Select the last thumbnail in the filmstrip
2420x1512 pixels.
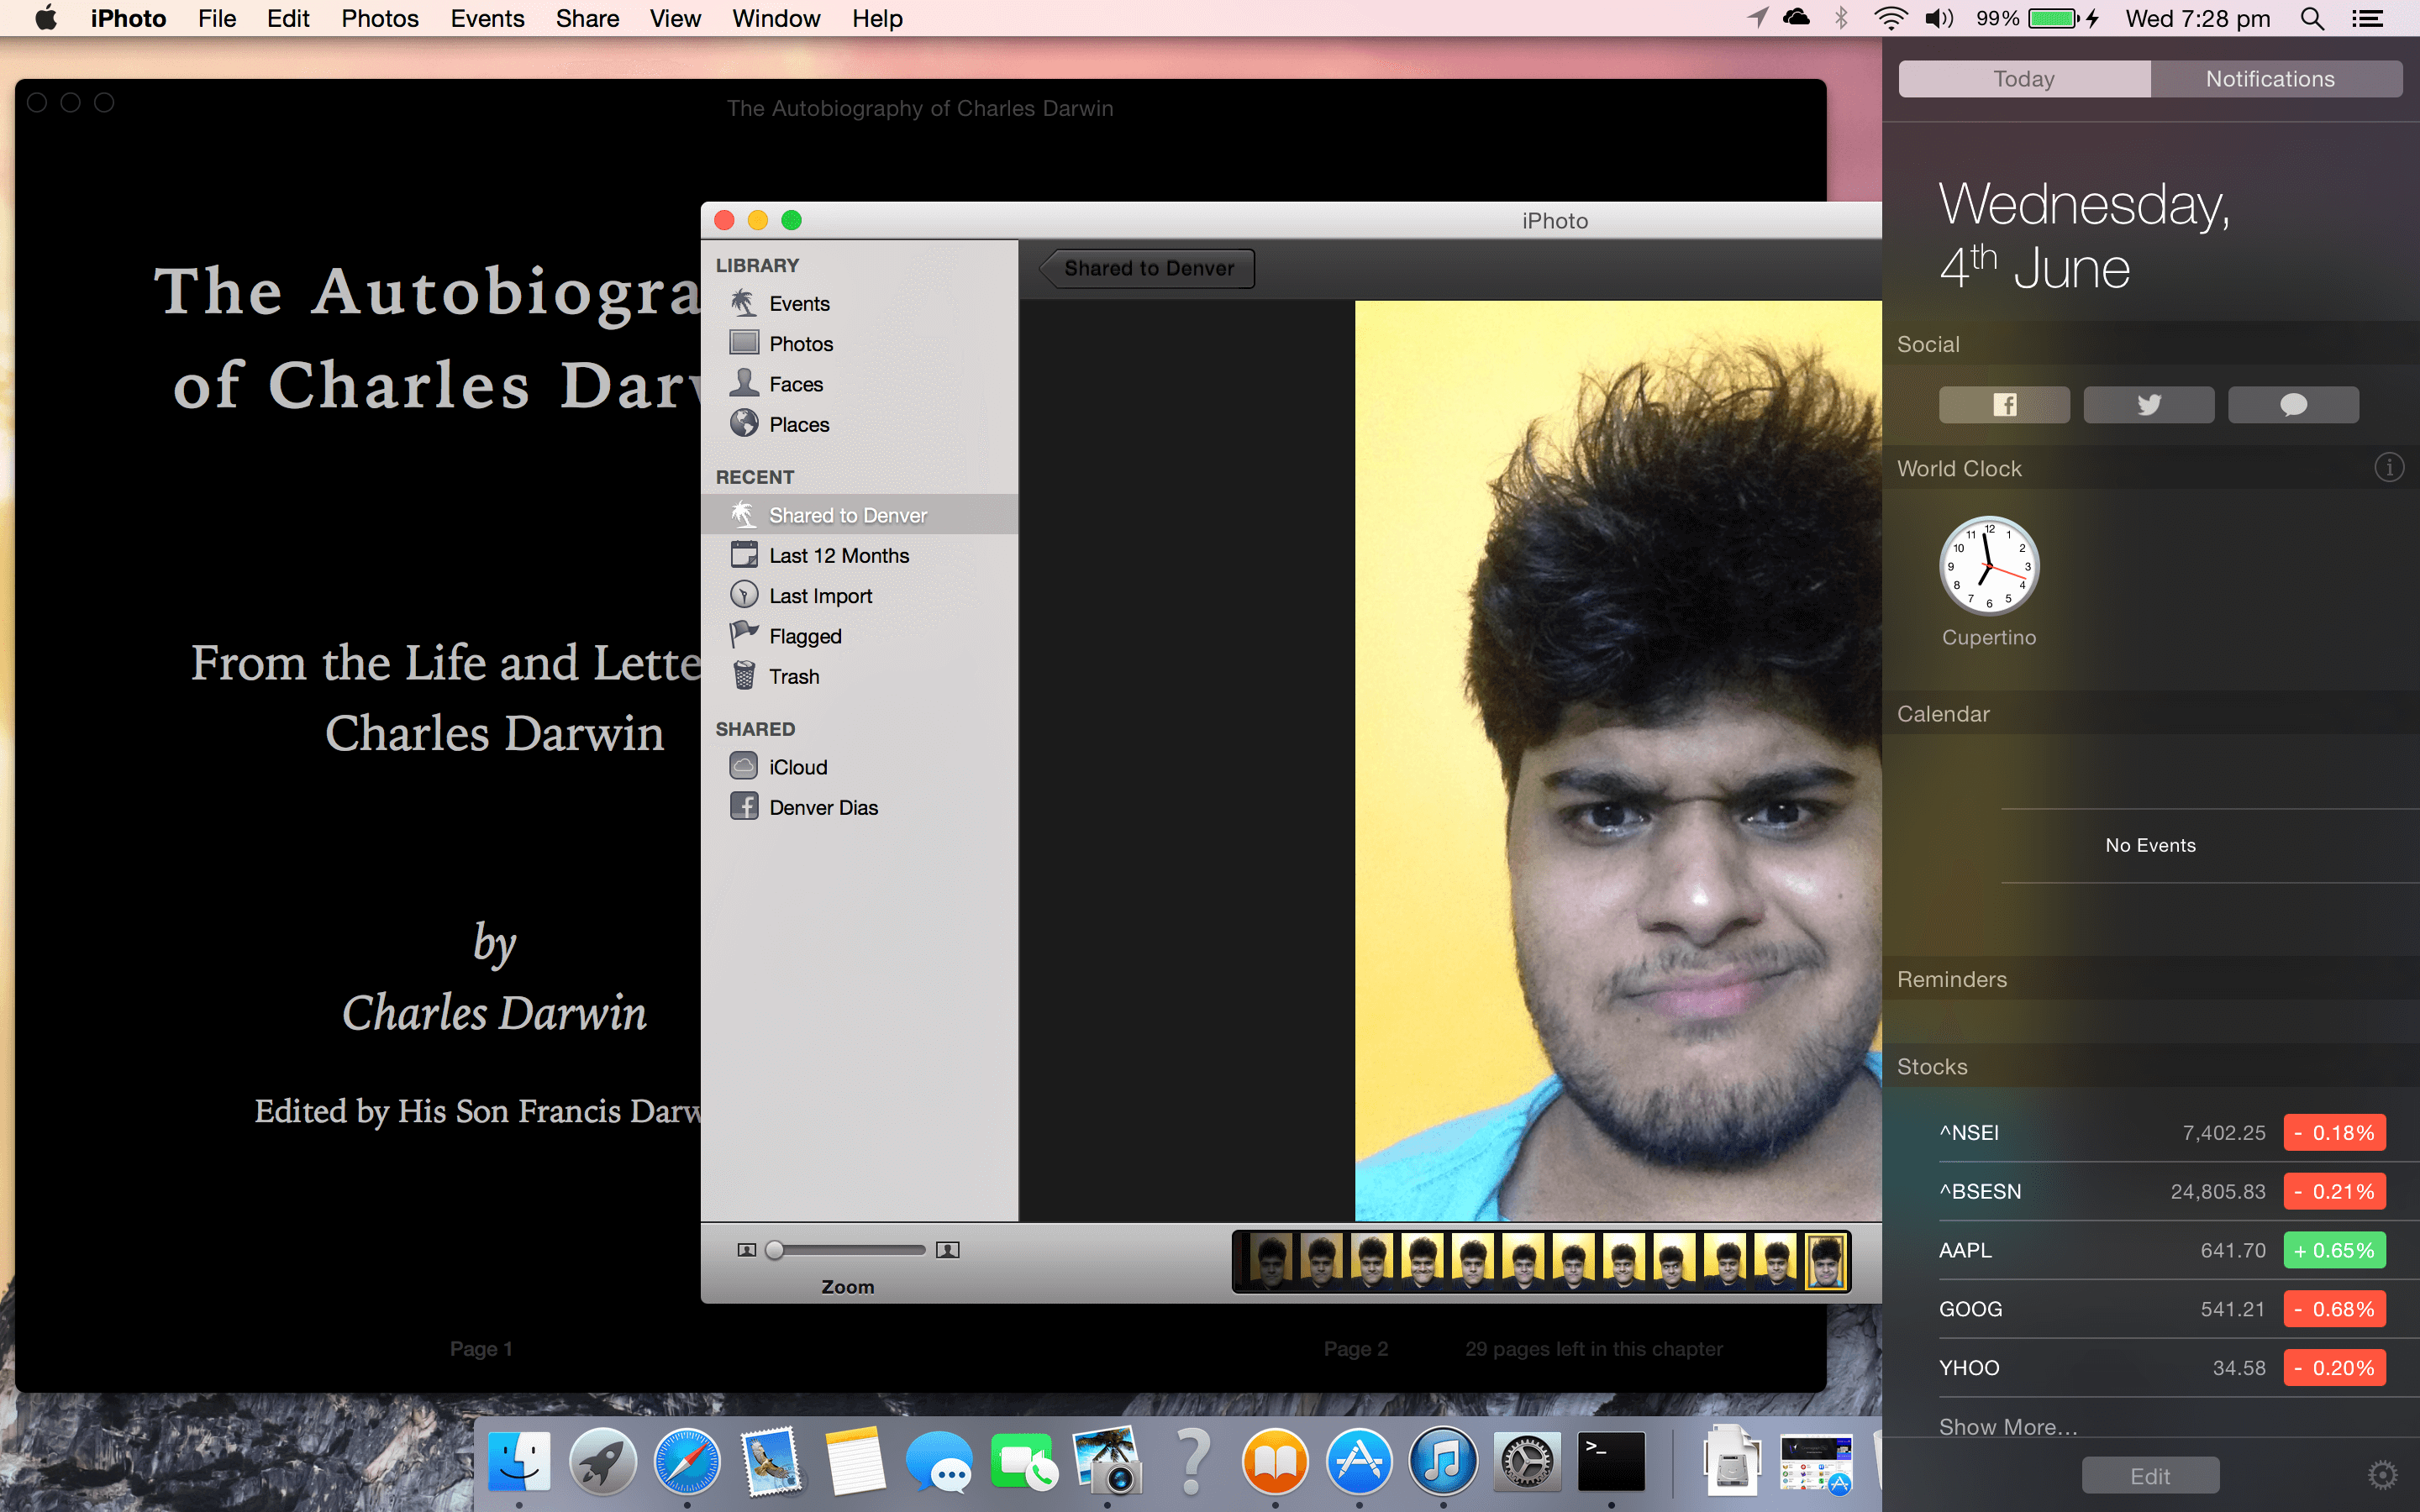[x=1825, y=1261]
